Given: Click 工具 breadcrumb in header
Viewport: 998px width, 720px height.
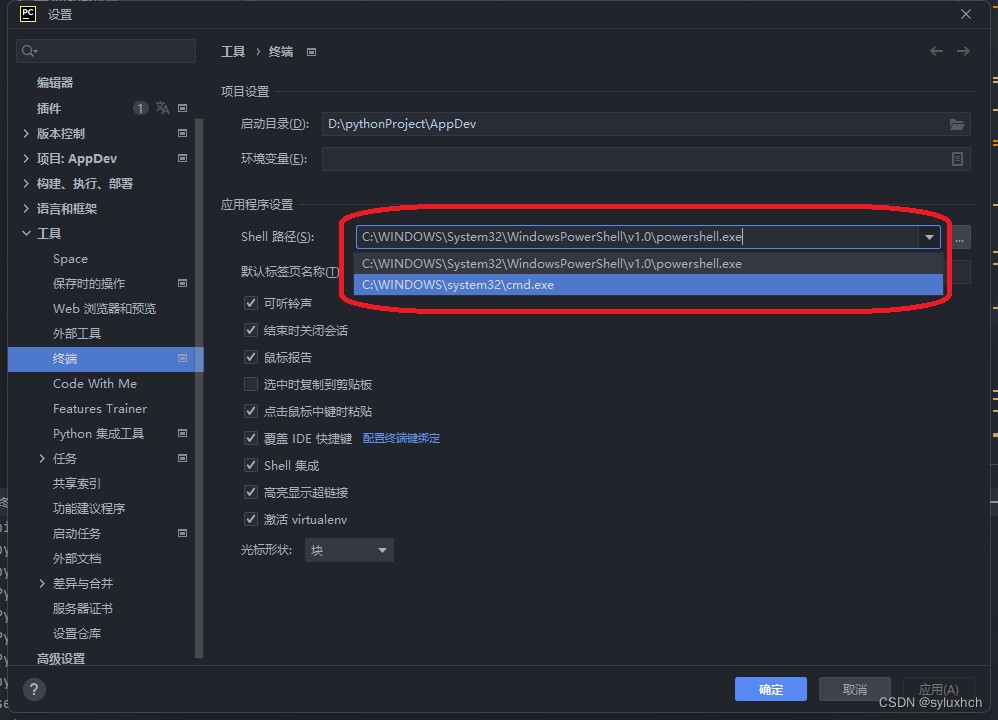Looking at the screenshot, I should [x=233, y=52].
